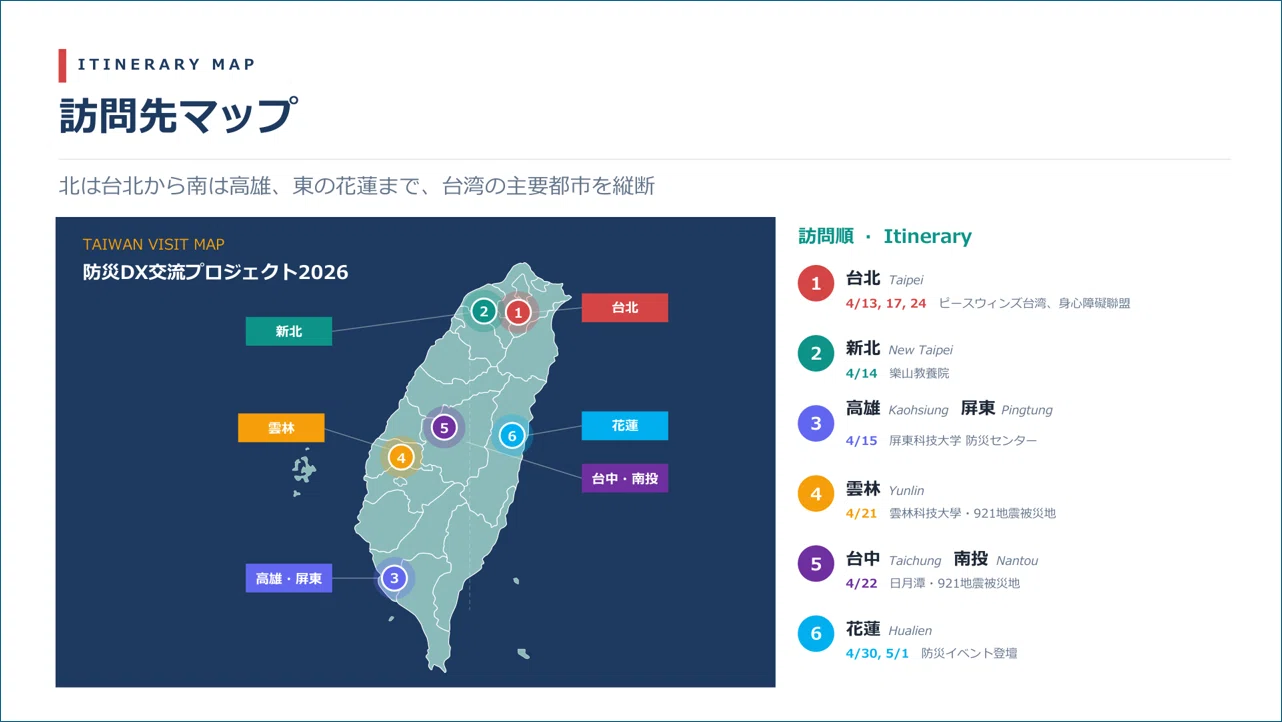Click the Pingtung italic label
Viewport: 1282px width, 722px height.
coord(1027,410)
